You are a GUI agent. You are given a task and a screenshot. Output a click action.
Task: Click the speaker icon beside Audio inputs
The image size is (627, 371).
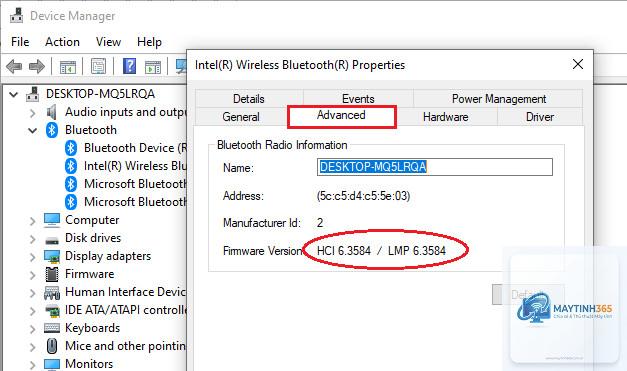click(52, 112)
